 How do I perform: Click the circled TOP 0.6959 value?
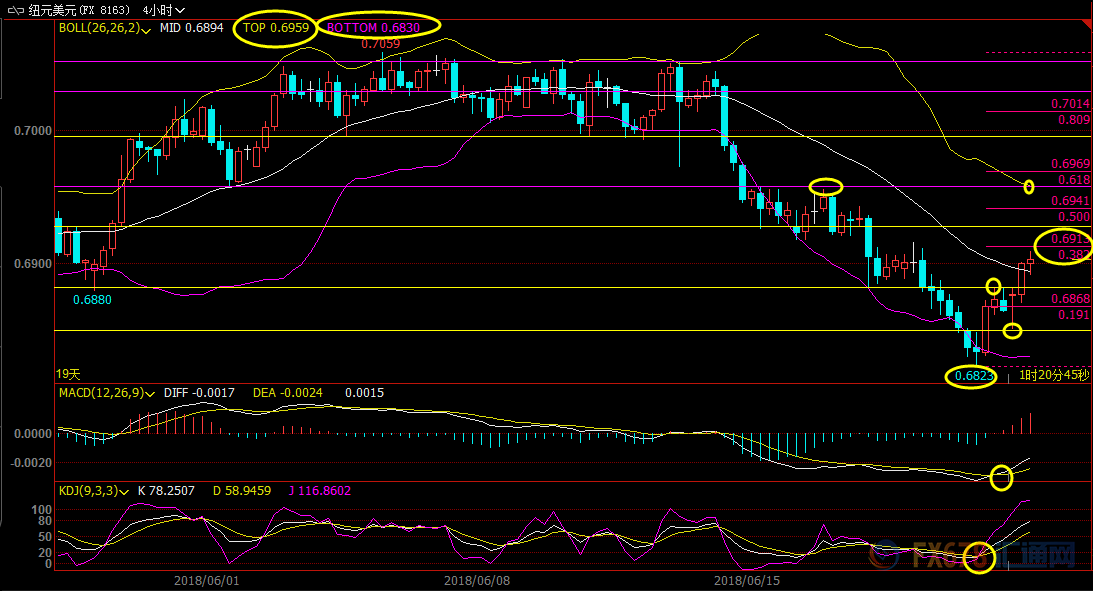(x=275, y=29)
